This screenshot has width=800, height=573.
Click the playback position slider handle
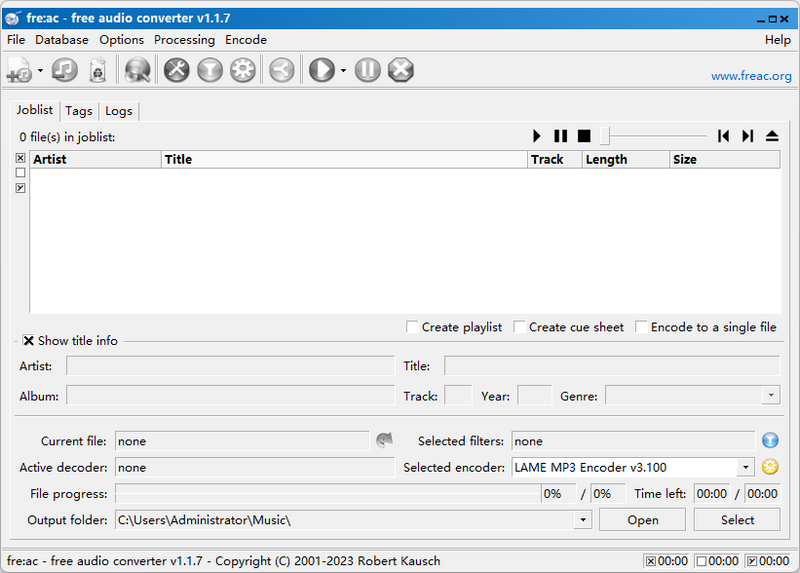click(x=605, y=136)
